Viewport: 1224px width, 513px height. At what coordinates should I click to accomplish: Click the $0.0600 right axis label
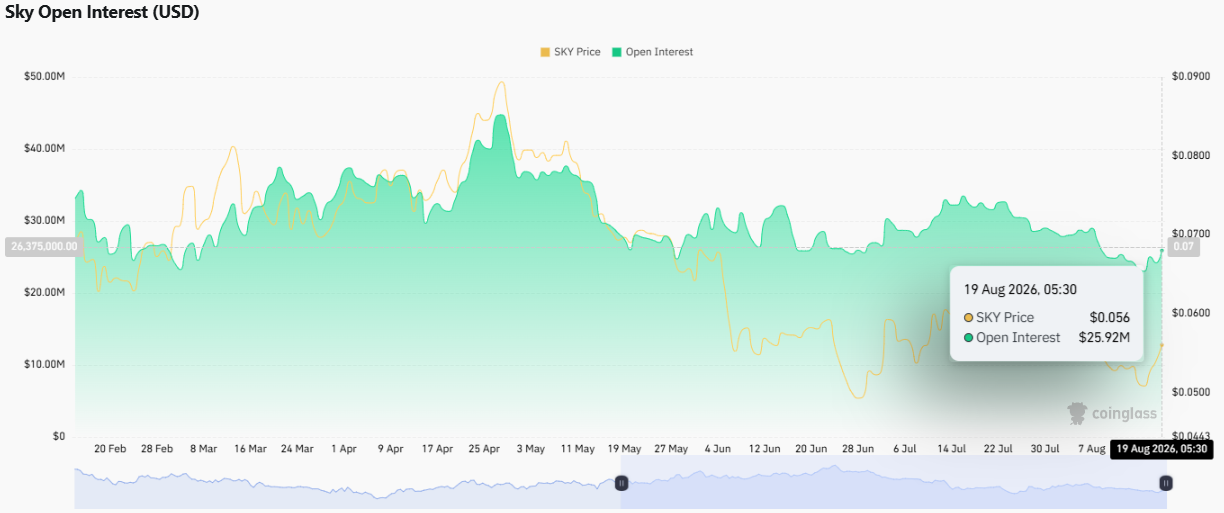tap(1191, 313)
